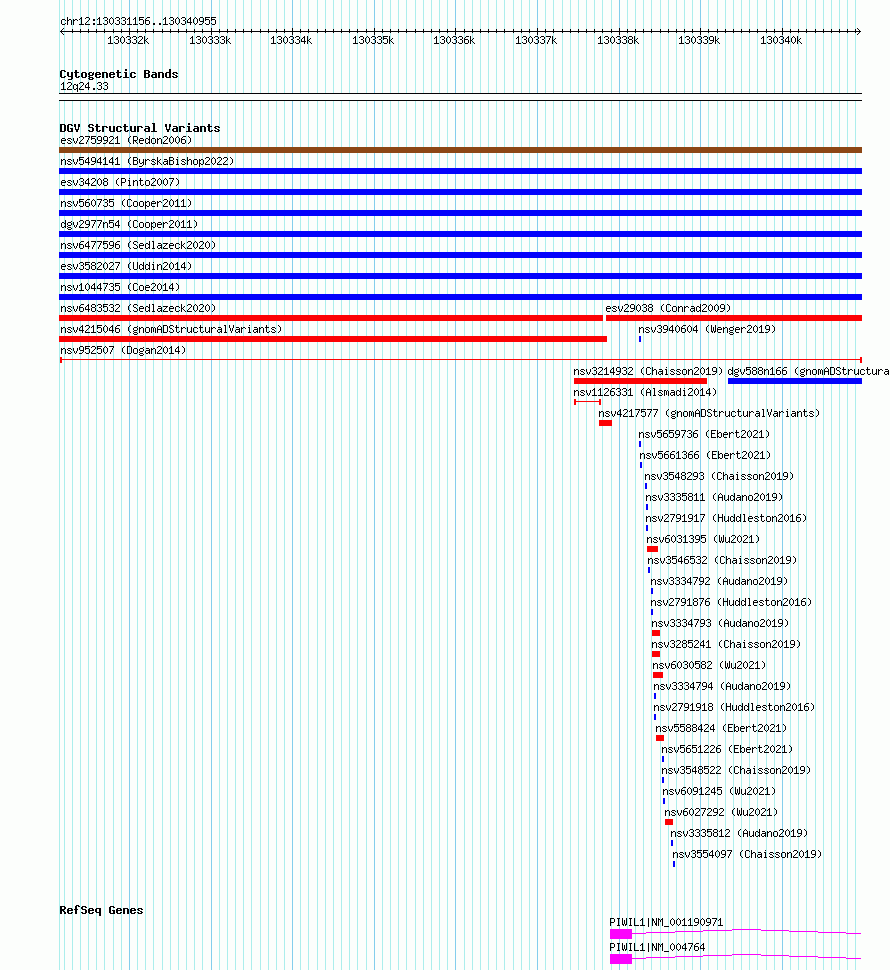Open nsv2791918 (Huddleston2016) variant
Screen dimensions: 890x970
[734, 708]
